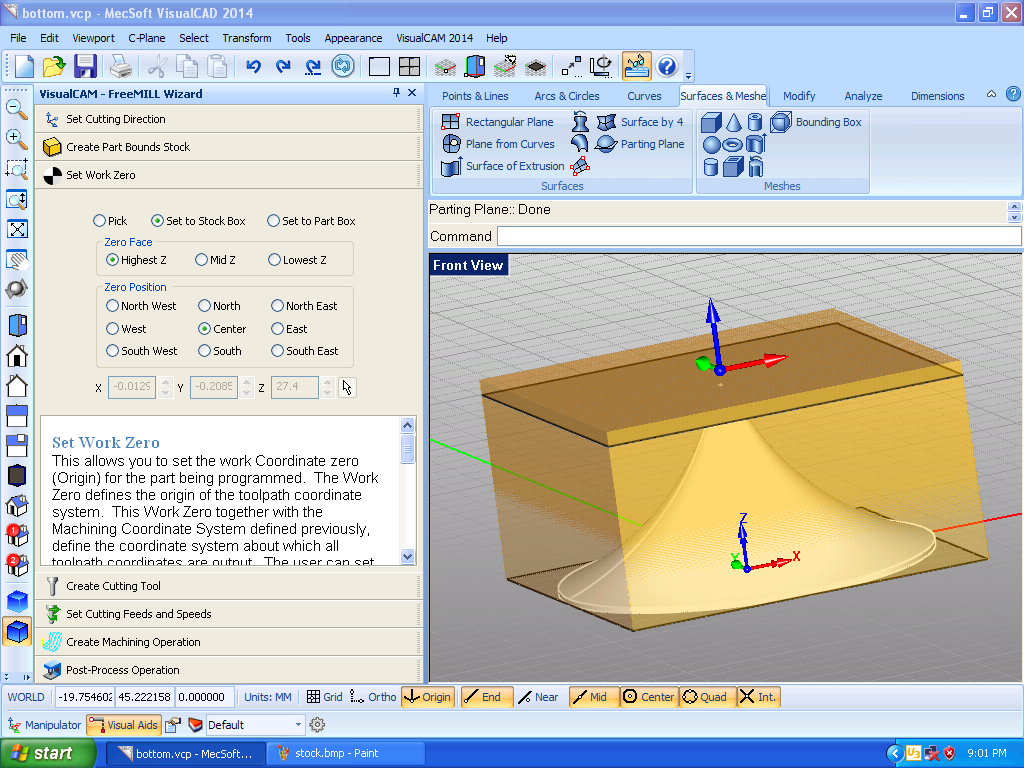Create a cone mesh

tap(733, 122)
